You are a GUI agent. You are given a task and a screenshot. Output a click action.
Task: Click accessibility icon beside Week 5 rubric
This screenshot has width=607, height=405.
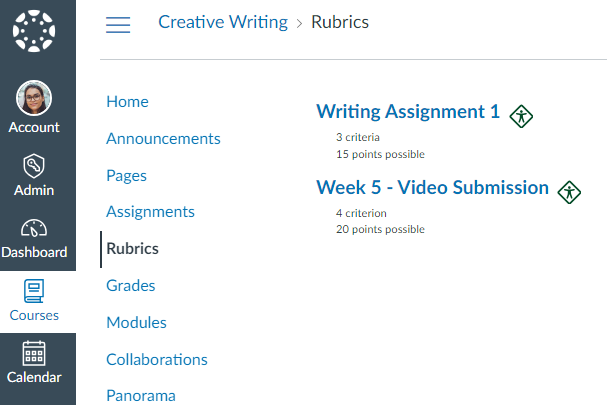pos(569,191)
